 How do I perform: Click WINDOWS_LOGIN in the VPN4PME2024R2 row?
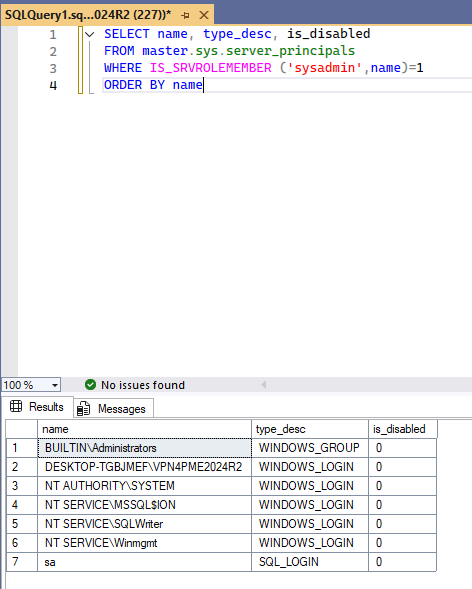coord(310,467)
